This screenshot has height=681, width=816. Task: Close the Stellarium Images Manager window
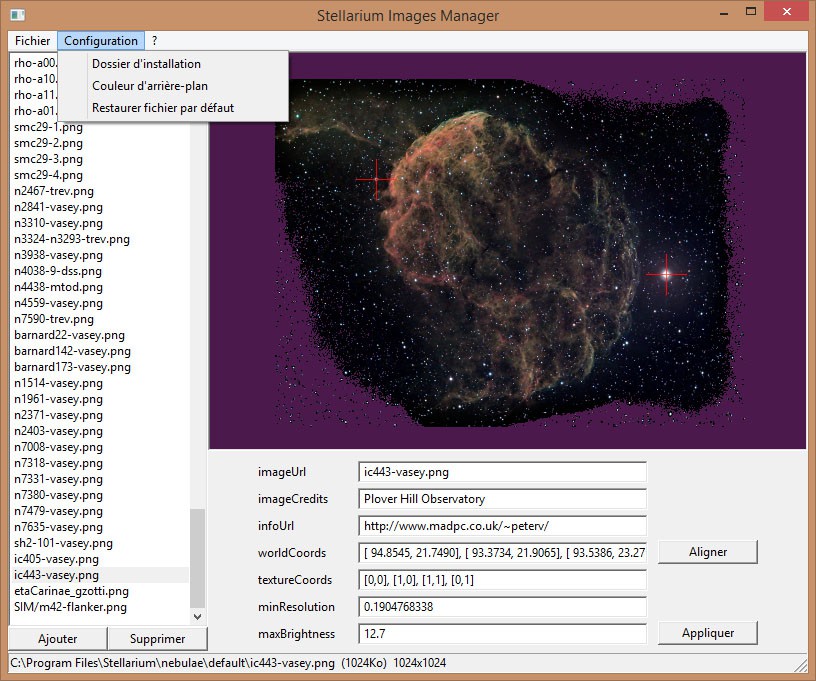(x=786, y=11)
